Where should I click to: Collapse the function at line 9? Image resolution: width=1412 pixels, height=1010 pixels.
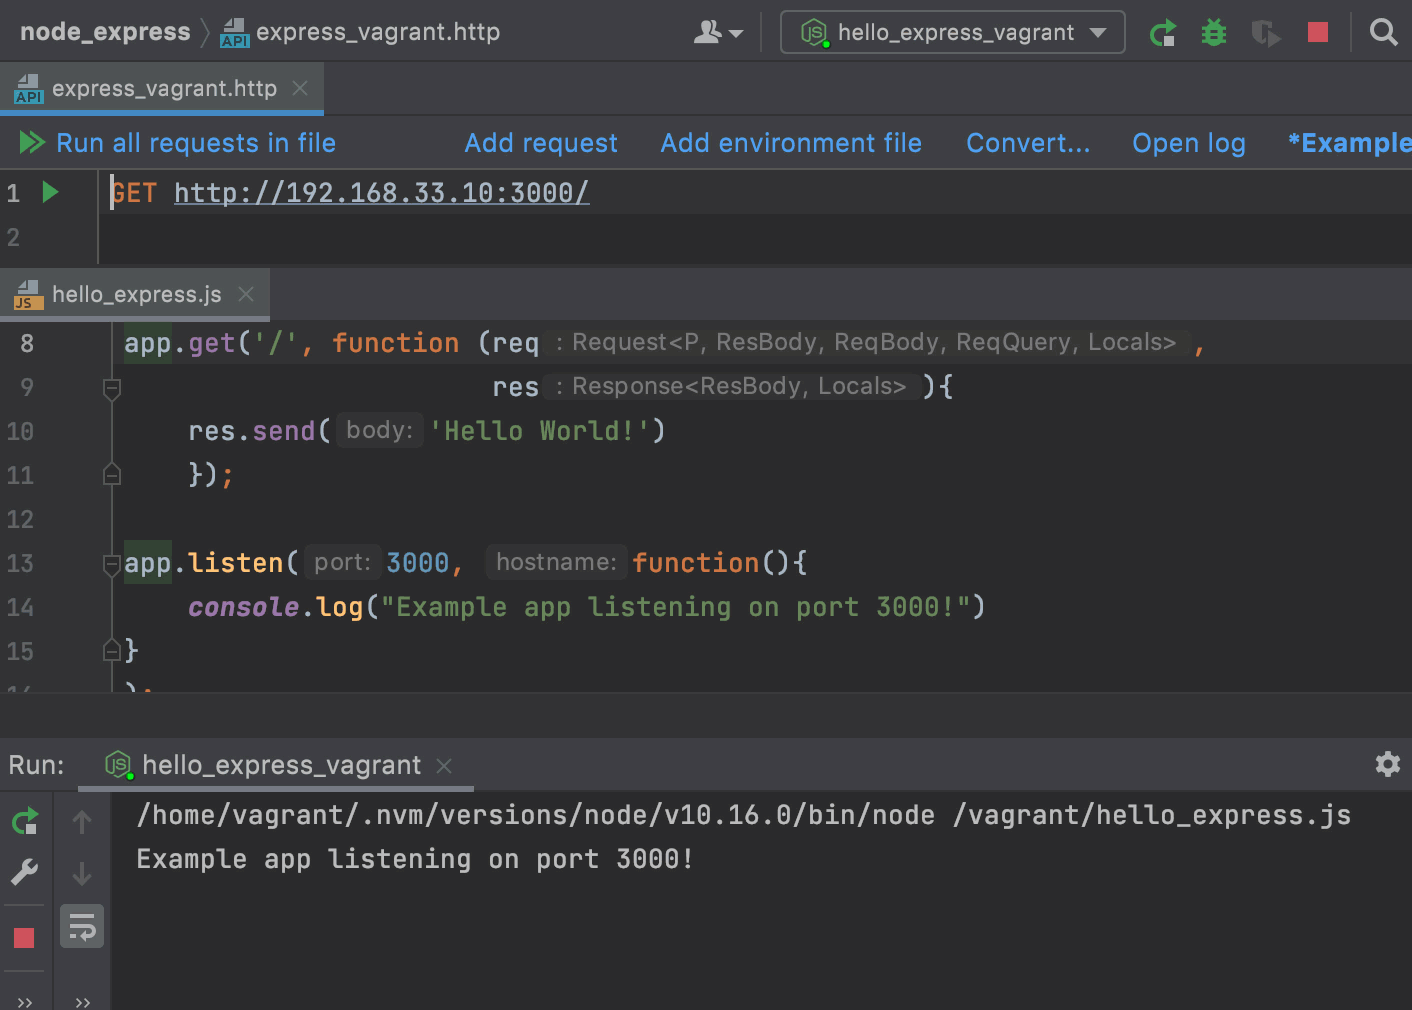click(x=111, y=390)
